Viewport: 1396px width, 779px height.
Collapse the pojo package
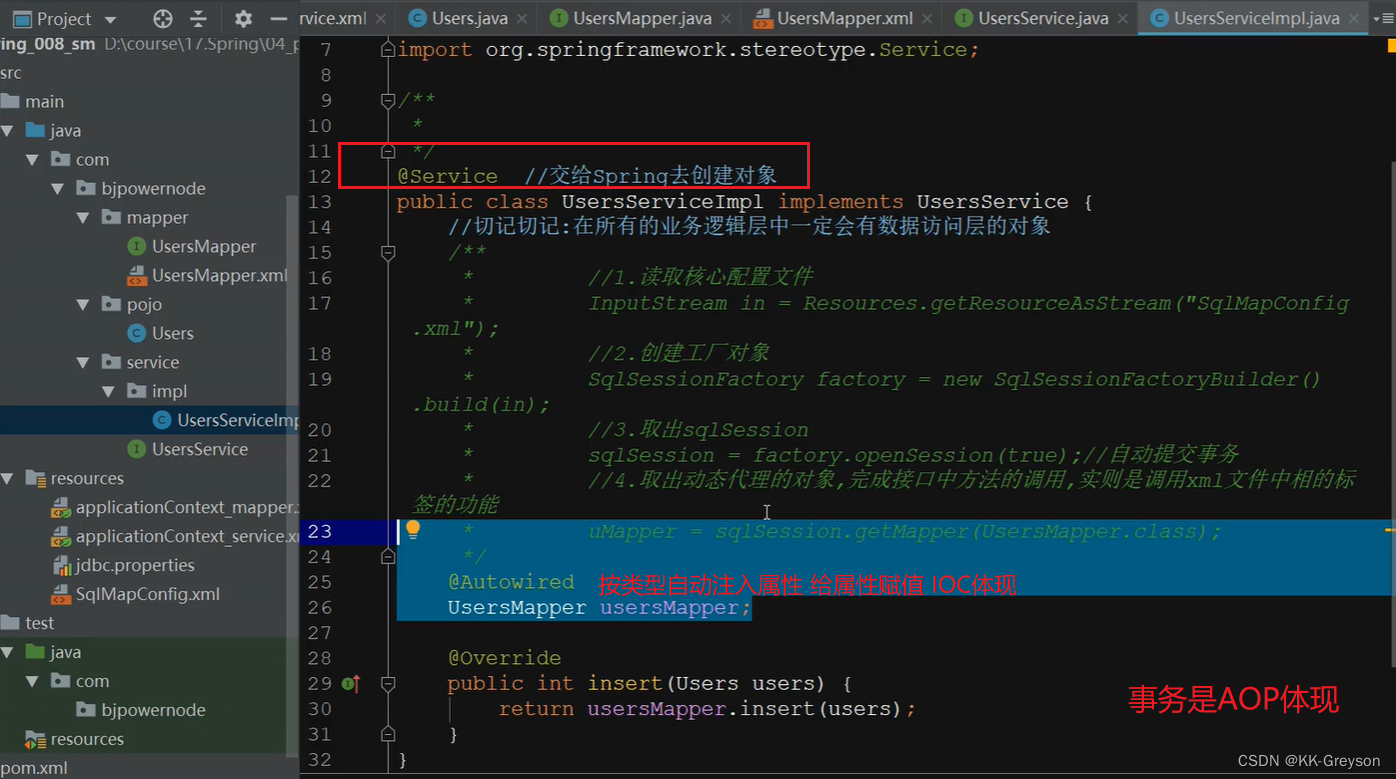[84, 305]
